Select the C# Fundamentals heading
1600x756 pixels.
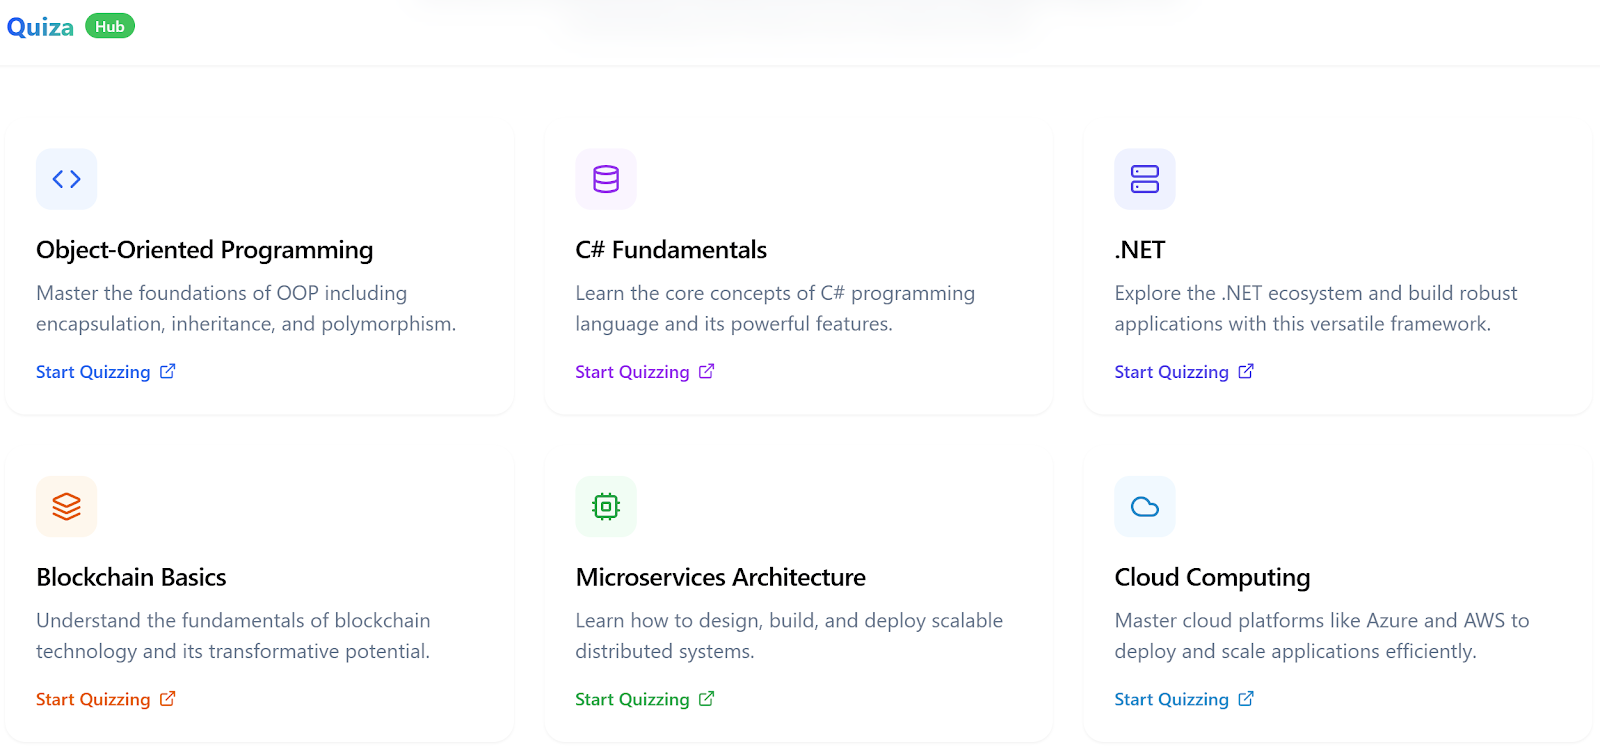671,250
